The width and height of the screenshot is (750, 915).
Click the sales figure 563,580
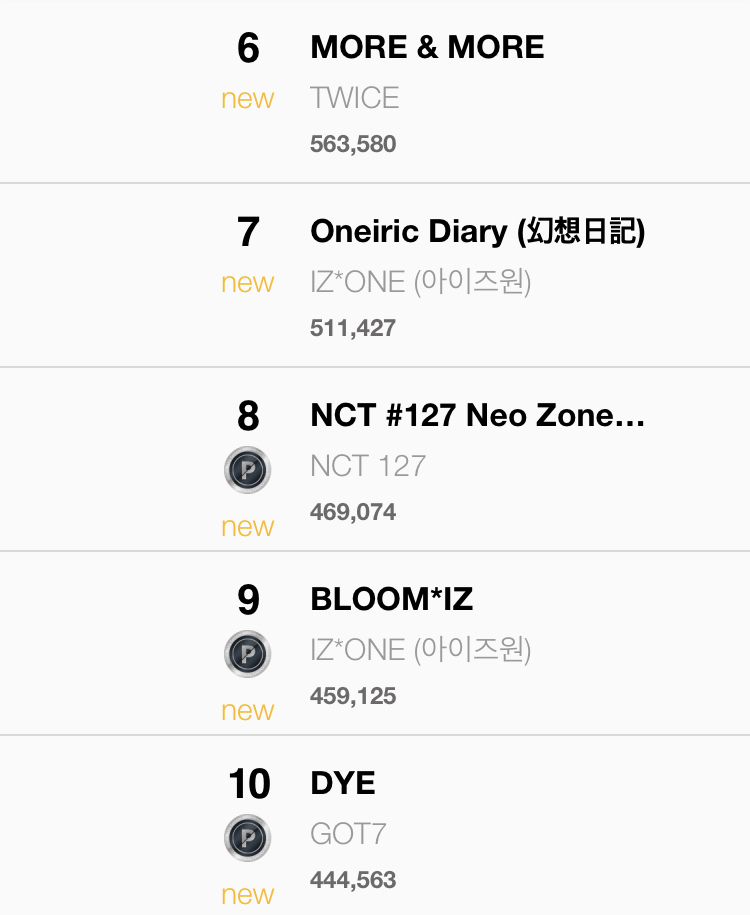[353, 144]
